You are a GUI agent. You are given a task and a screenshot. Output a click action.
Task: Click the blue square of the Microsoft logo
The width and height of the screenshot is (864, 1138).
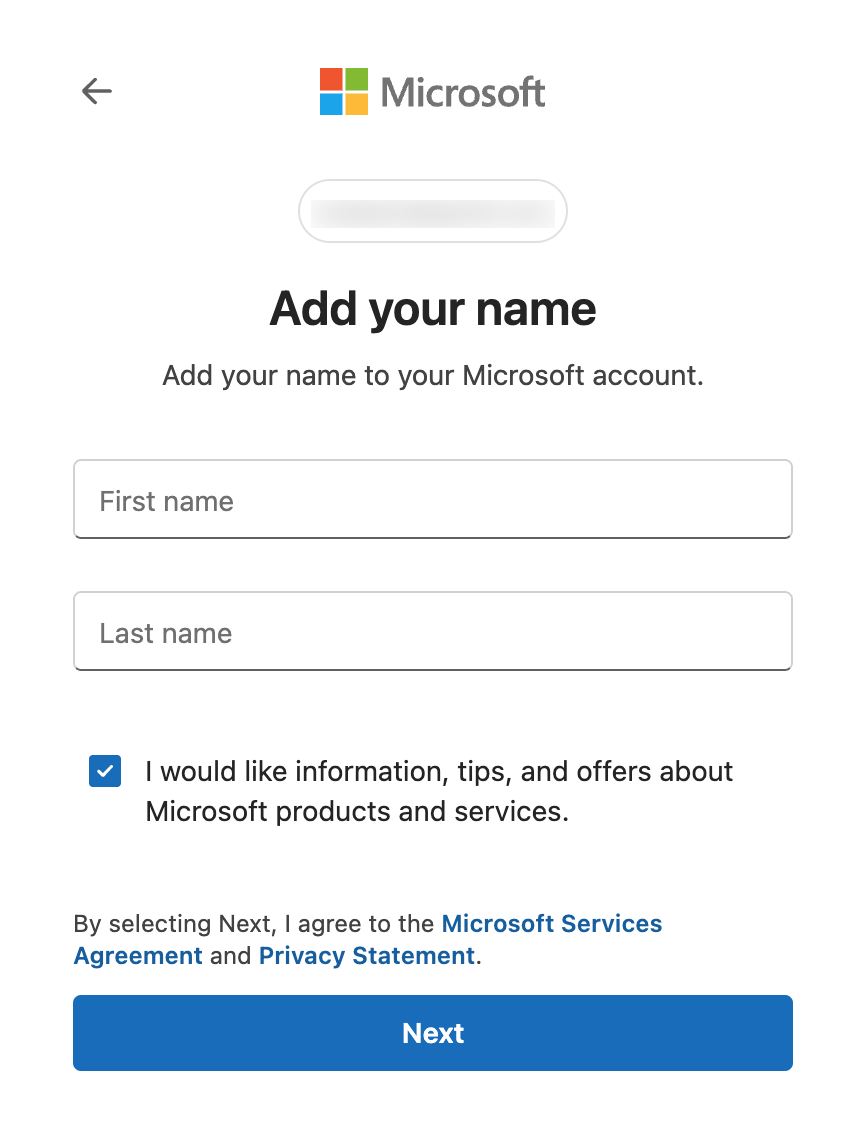(x=331, y=105)
